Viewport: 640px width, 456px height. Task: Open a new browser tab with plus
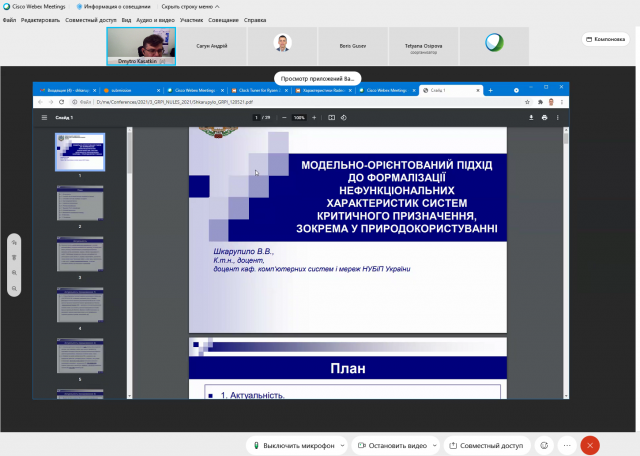tap(491, 90)
